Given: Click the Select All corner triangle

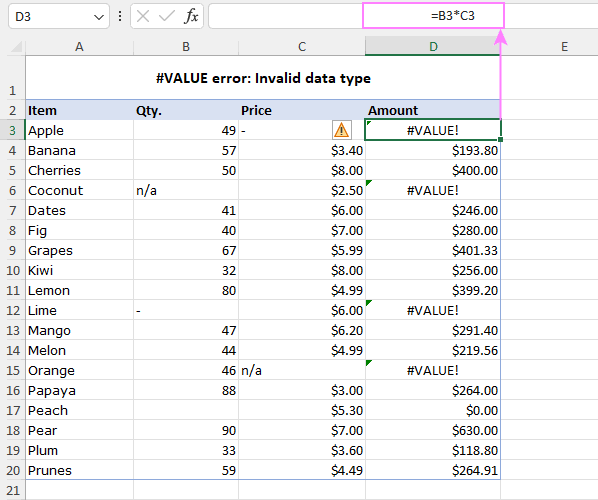Looking at the screenshot, I should tap(16, 47).
